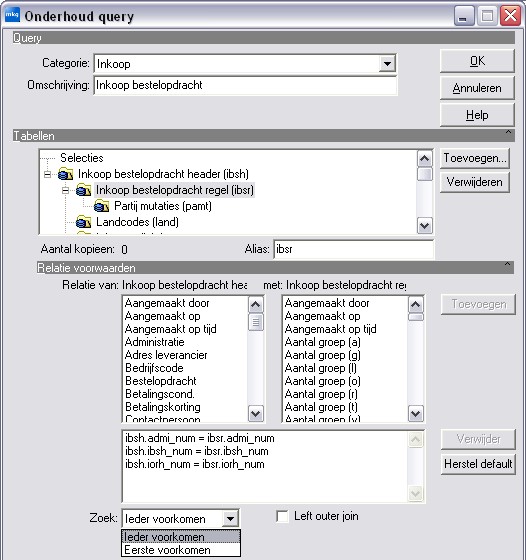Screen dimensions: 526x560
Task: Click the Landcodes table icon
Action: coord(84,222)
